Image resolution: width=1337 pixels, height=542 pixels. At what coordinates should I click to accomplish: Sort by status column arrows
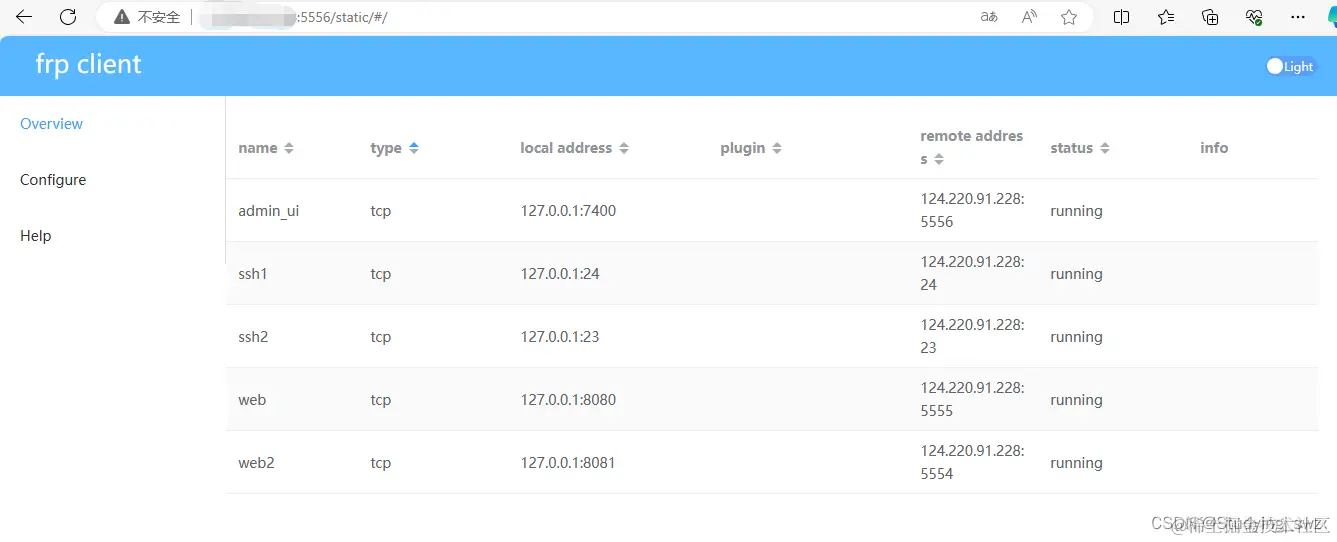(1105, 148)
